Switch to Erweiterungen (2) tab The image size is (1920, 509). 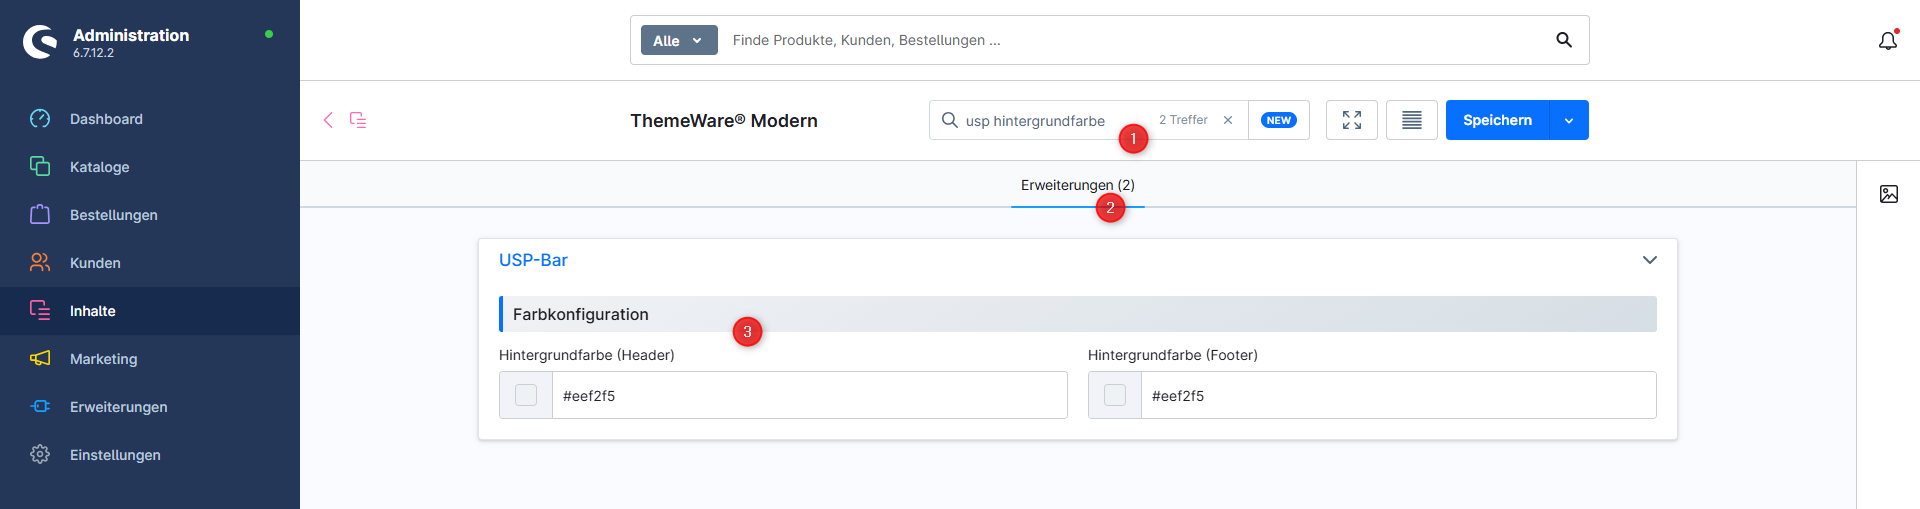1078,185
